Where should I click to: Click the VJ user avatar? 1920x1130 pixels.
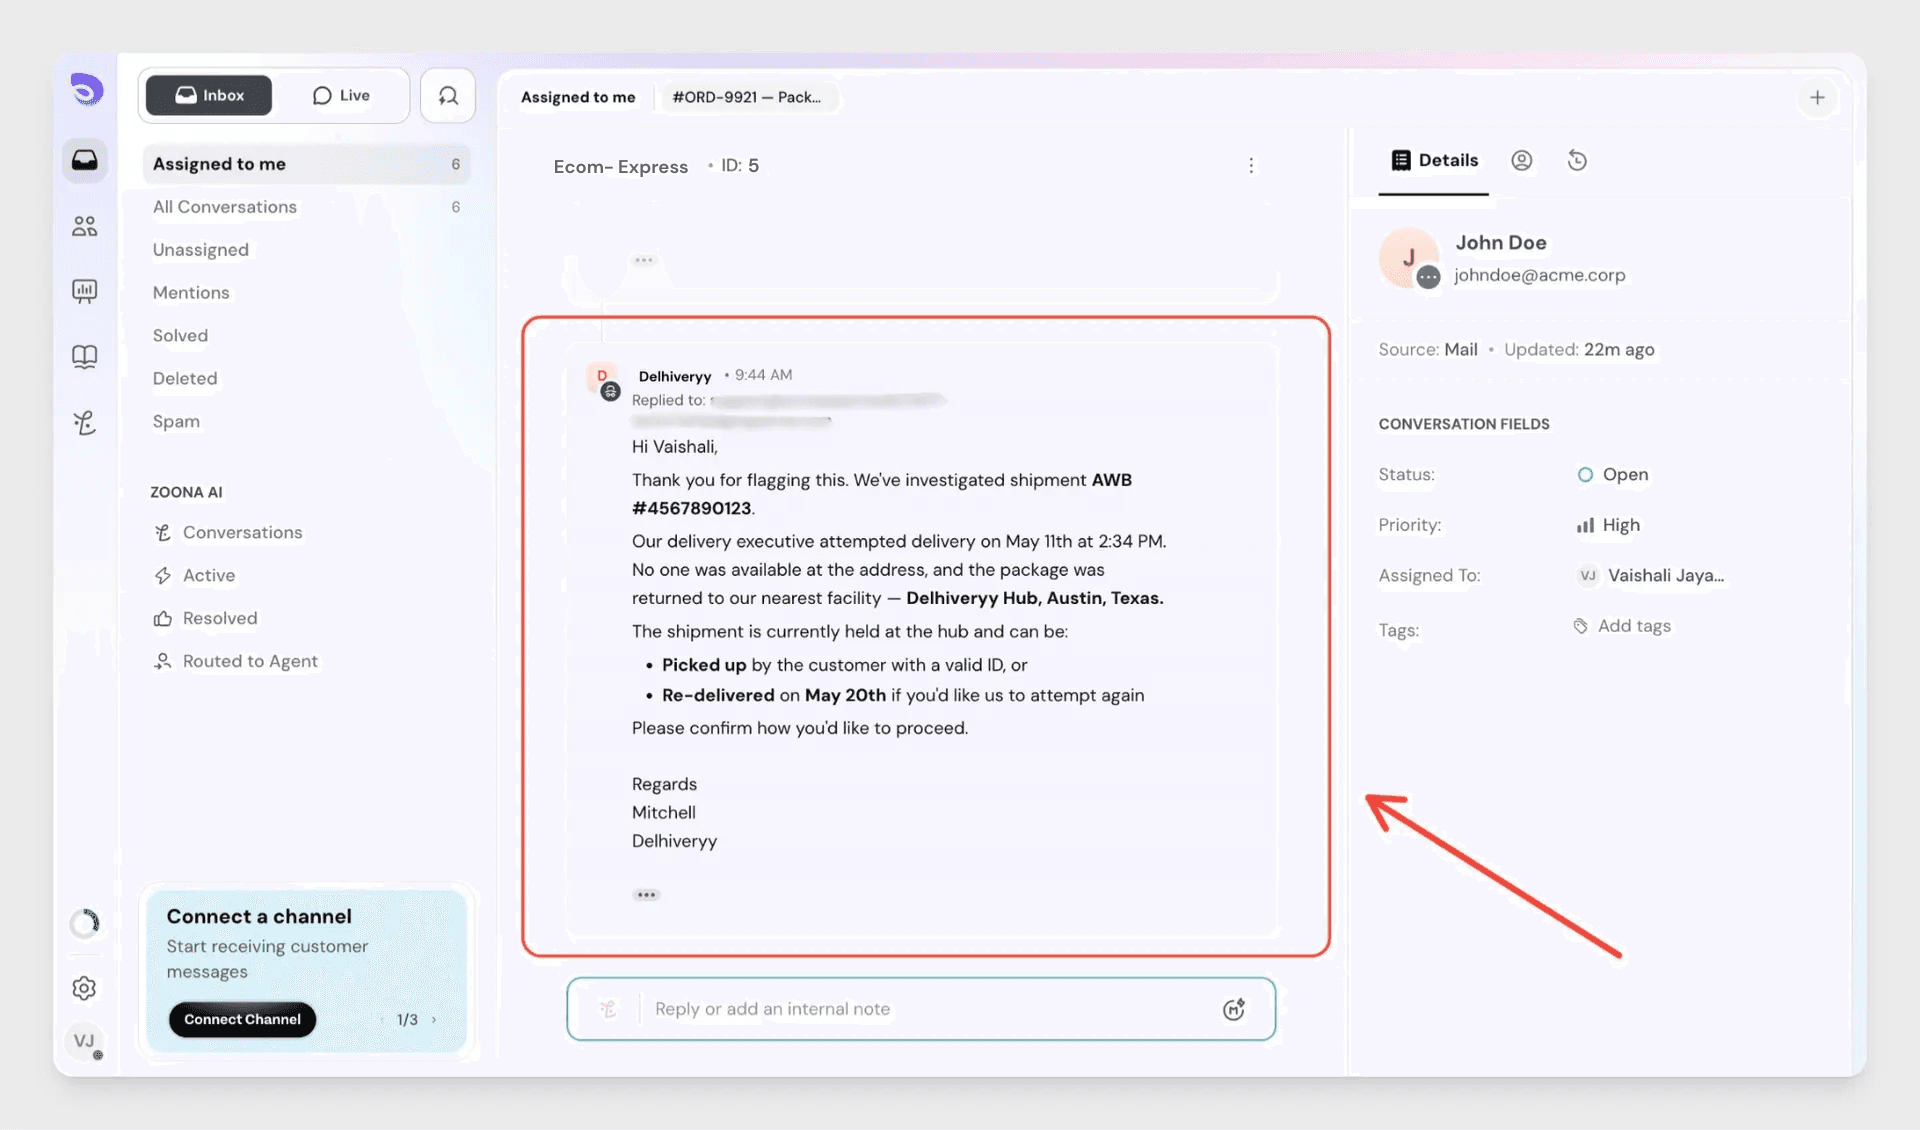pos(85,1041)
